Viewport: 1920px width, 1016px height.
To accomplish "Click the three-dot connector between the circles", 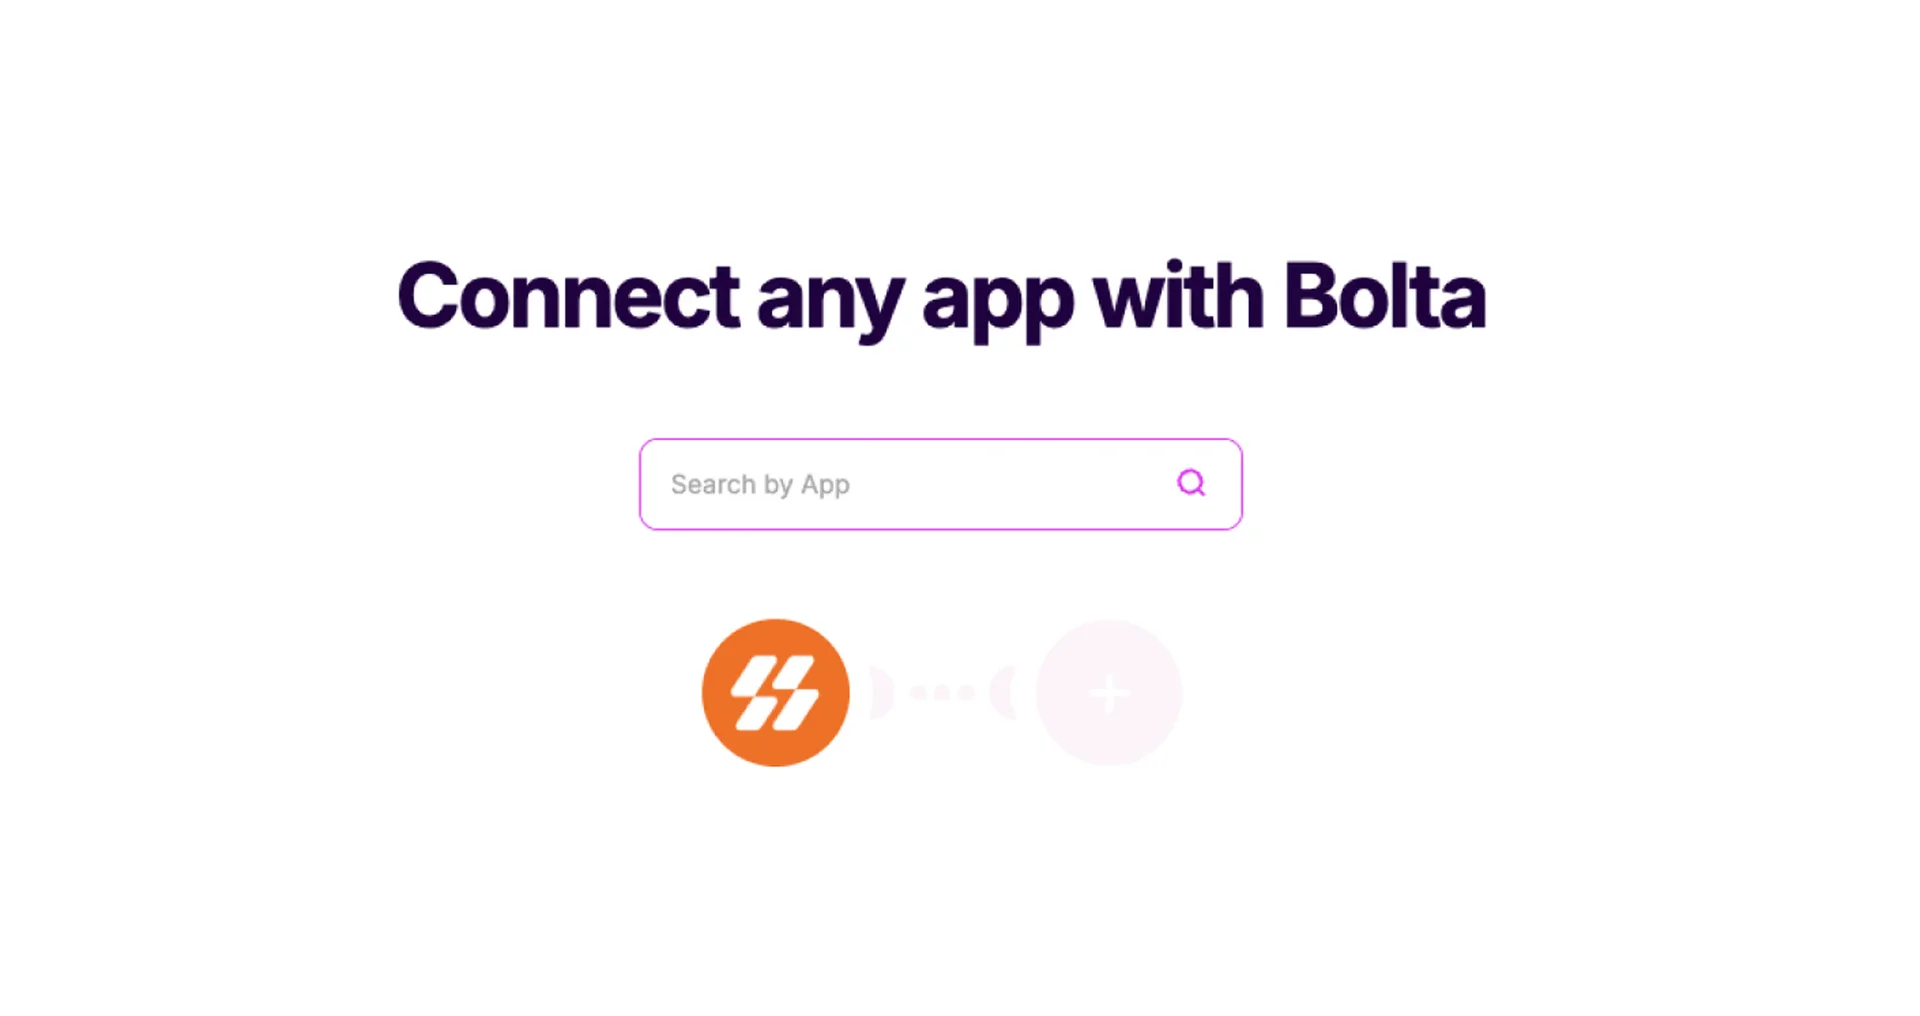I will (942, 692).
